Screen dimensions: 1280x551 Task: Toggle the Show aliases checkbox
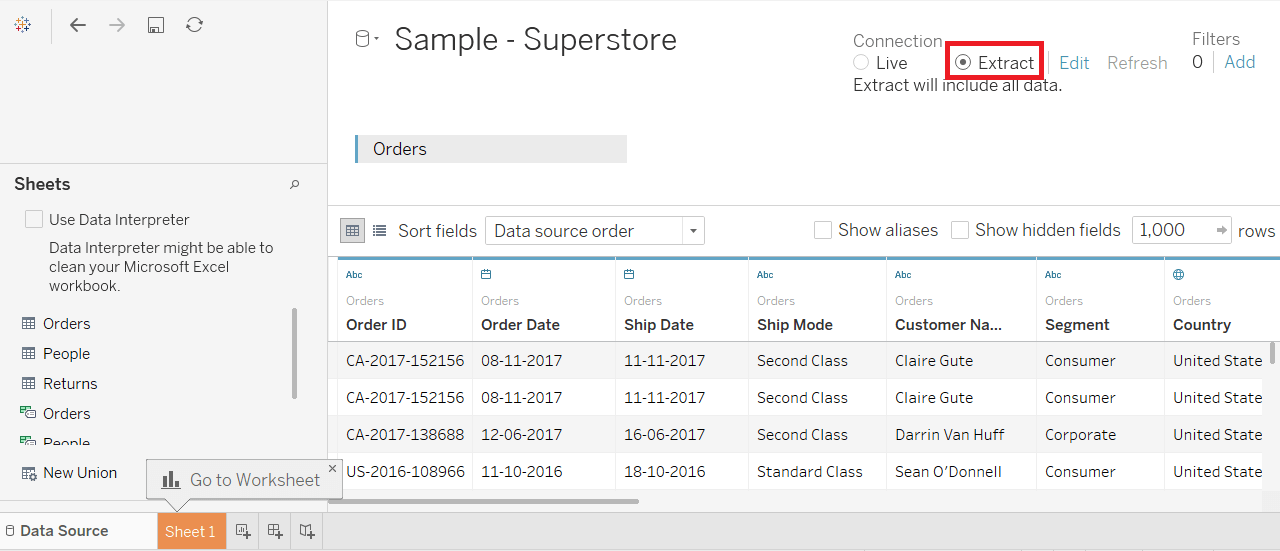[x=823, y=230]
